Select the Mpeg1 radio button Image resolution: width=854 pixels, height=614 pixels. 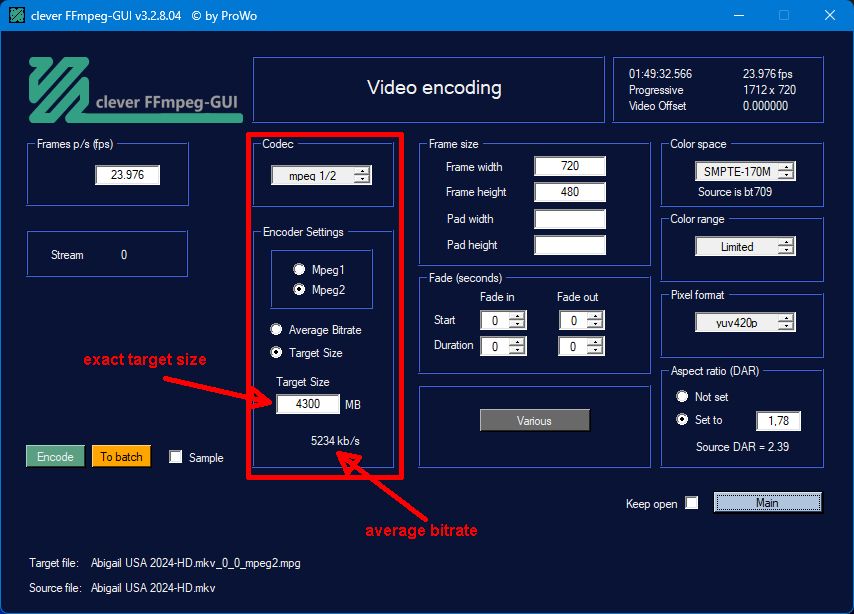click(299, 269)
